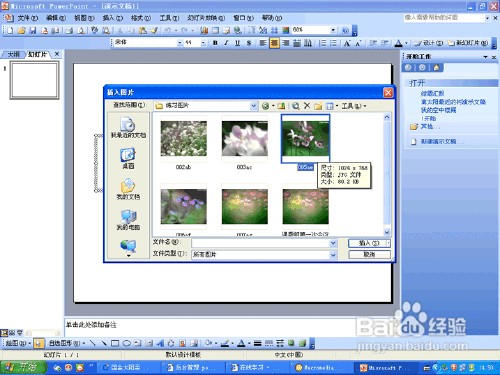The height and width of the screenshot is (375, 500).
Task: Go to 我的文档 in dialog sidebar
Action: [128, 189]
